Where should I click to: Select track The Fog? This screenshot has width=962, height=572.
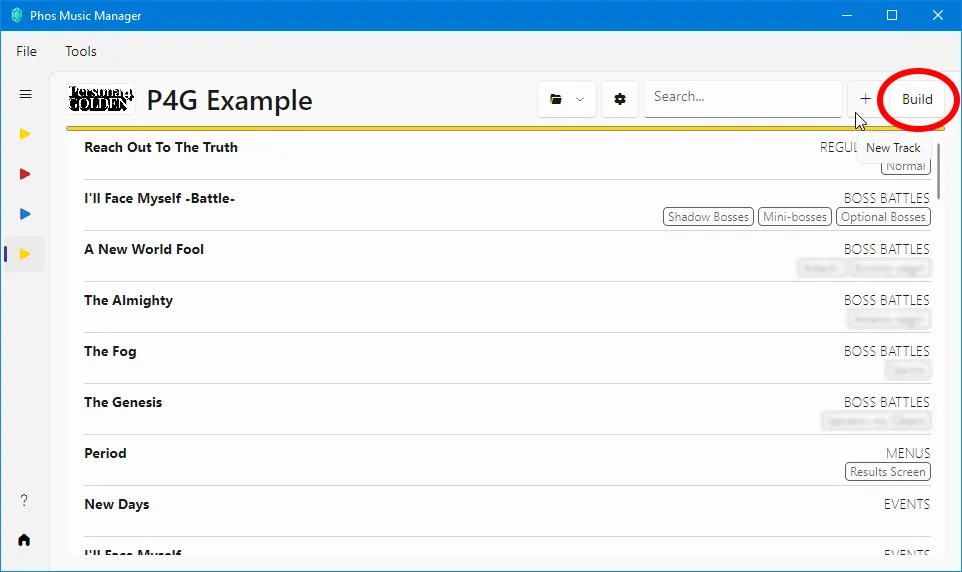(507, 358)
